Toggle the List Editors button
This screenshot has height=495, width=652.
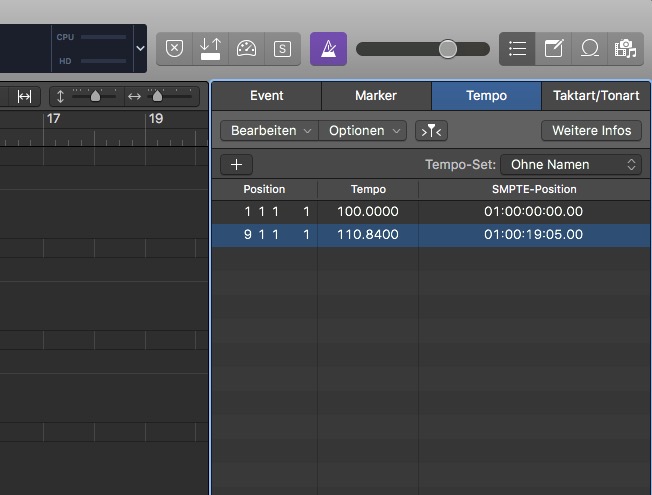pyautogui.click(x=517, y=49)
